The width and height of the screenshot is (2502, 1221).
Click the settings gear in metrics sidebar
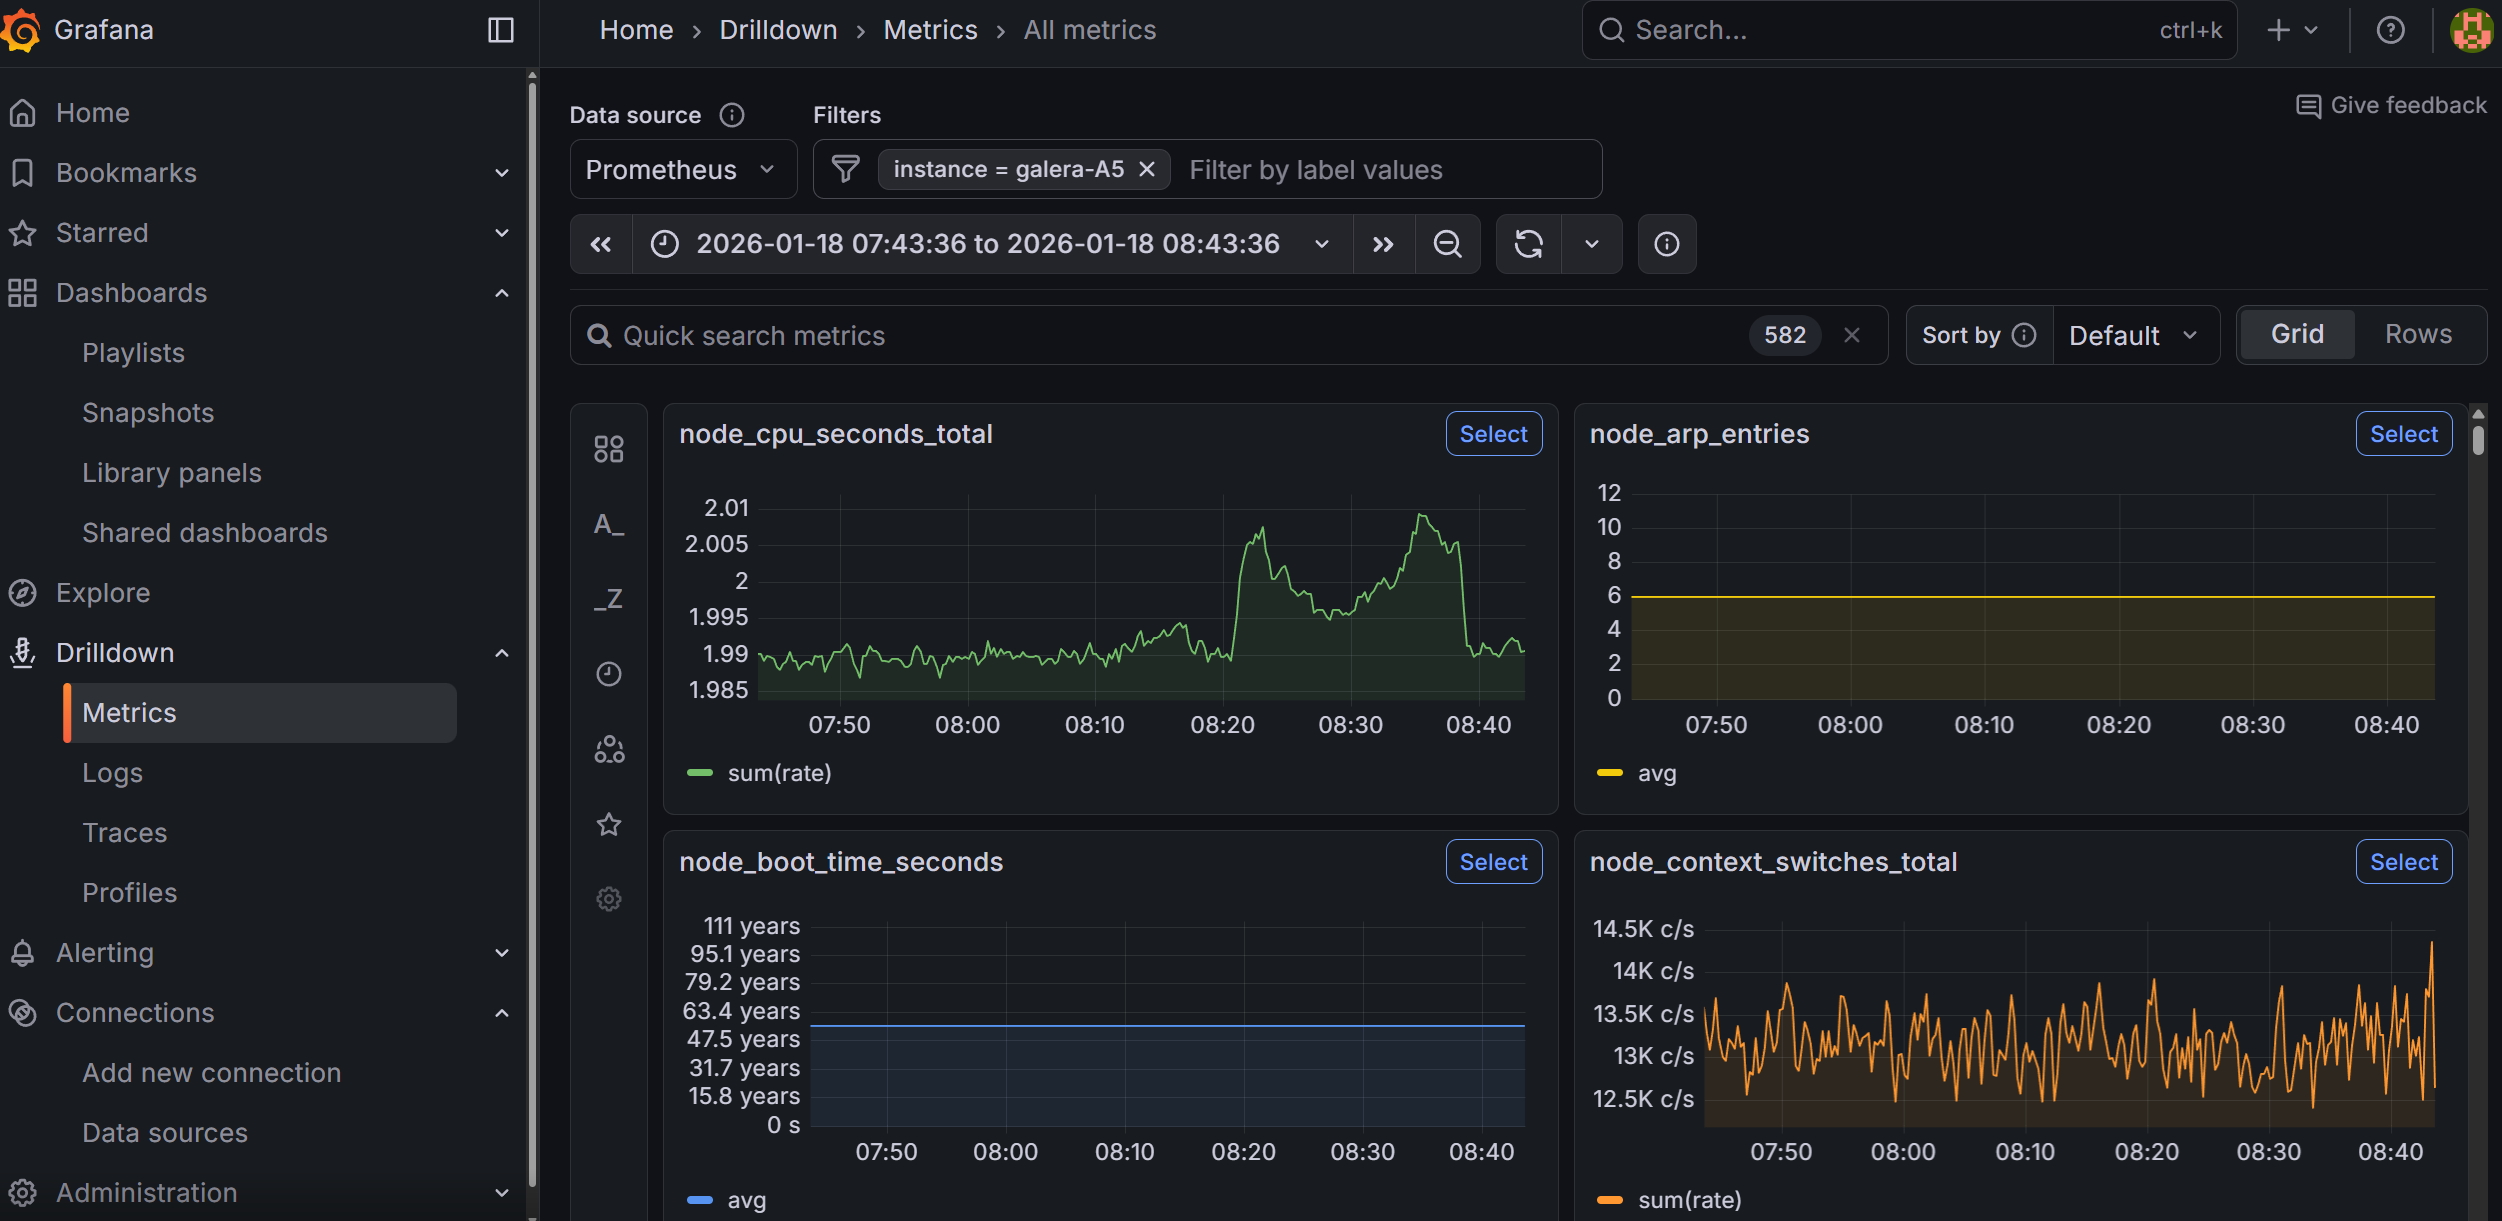point(609,899)
